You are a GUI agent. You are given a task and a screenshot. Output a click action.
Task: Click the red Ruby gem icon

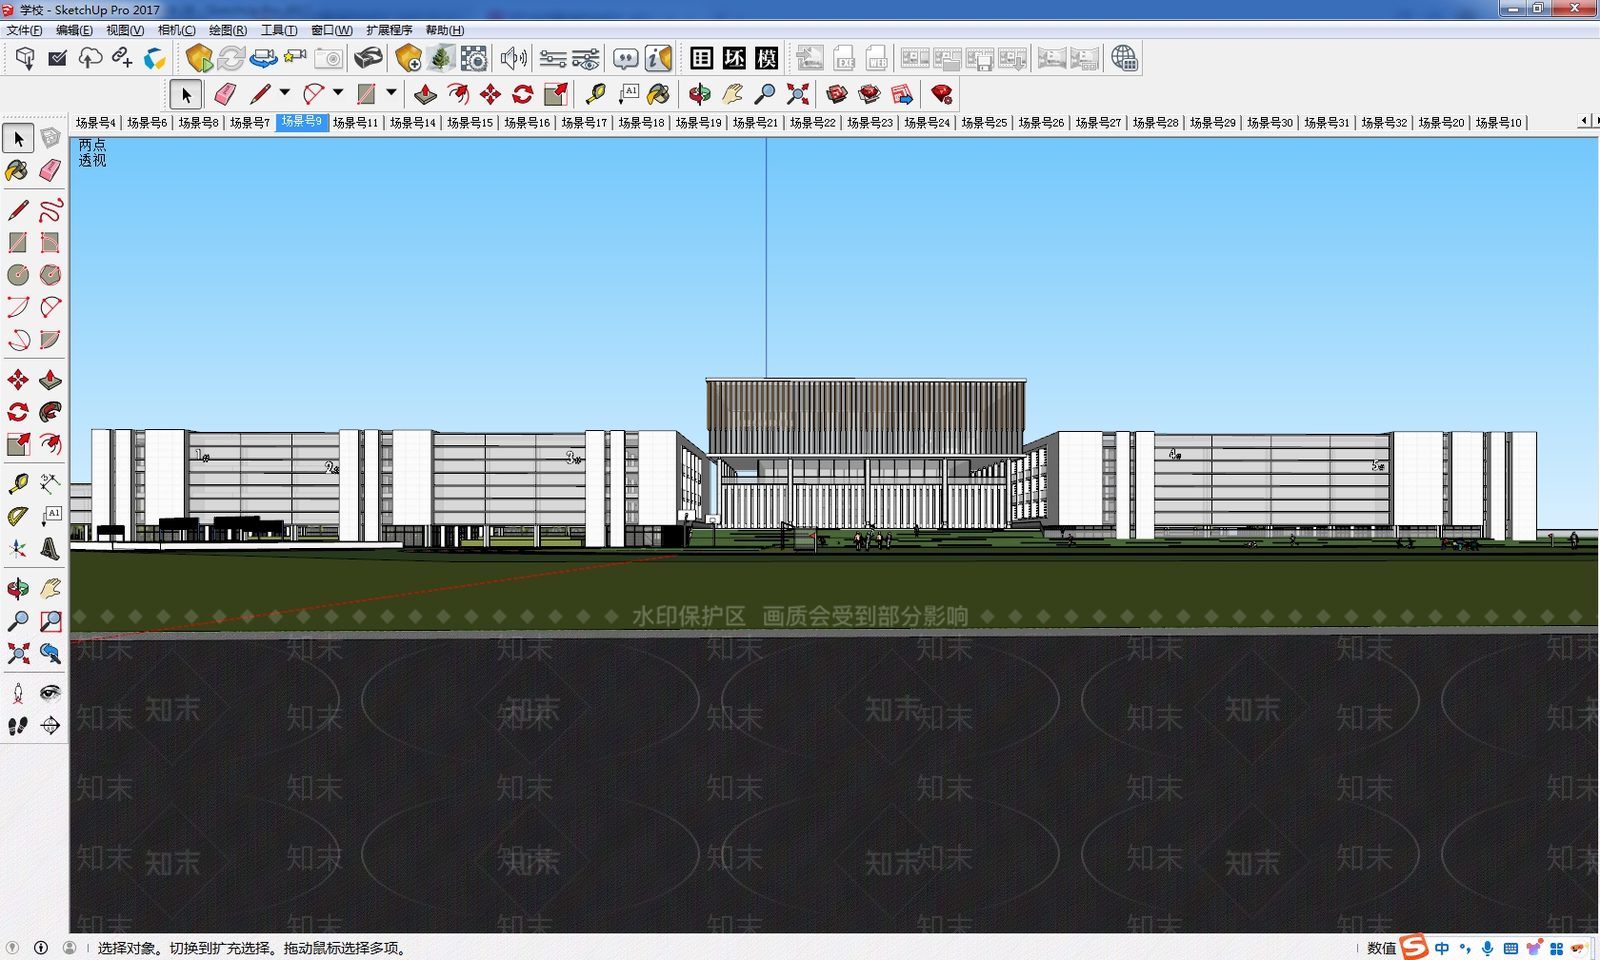[x=941, y=94]
